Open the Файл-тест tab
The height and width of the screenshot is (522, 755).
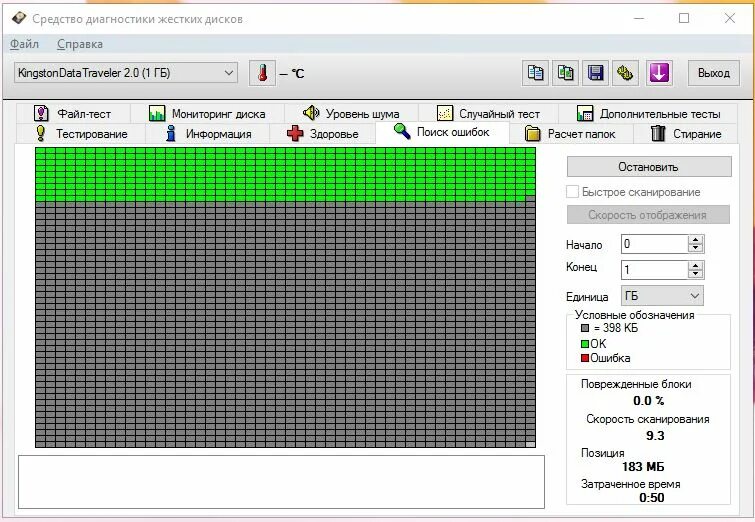[x=73, y=114]
